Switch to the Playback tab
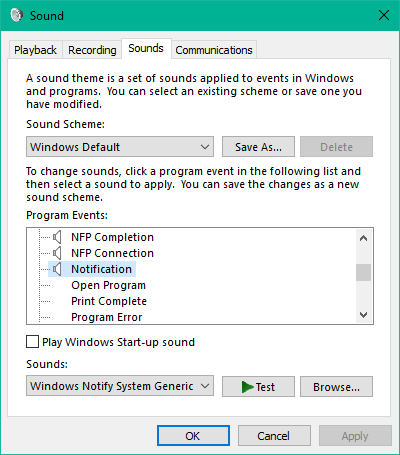400x455 pixels. (35, 50)
